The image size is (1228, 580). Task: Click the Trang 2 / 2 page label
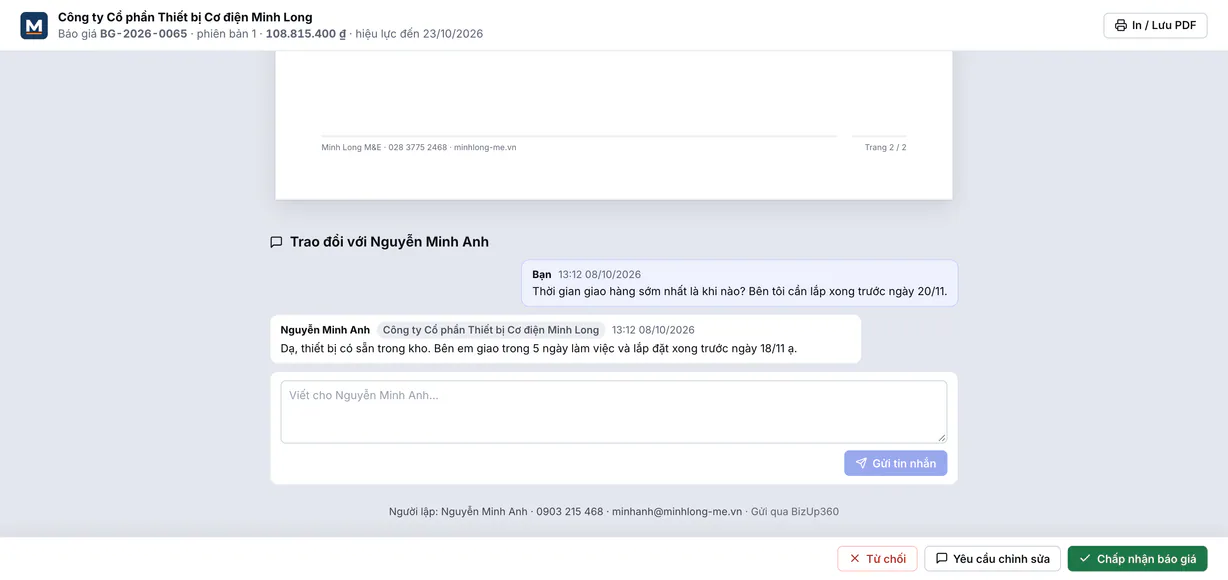coord(885,147)
